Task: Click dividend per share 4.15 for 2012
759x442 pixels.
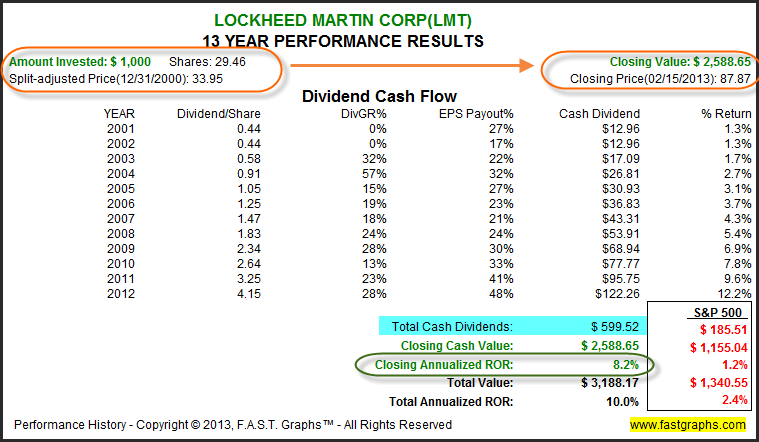Action: click(x=249, y=294)
